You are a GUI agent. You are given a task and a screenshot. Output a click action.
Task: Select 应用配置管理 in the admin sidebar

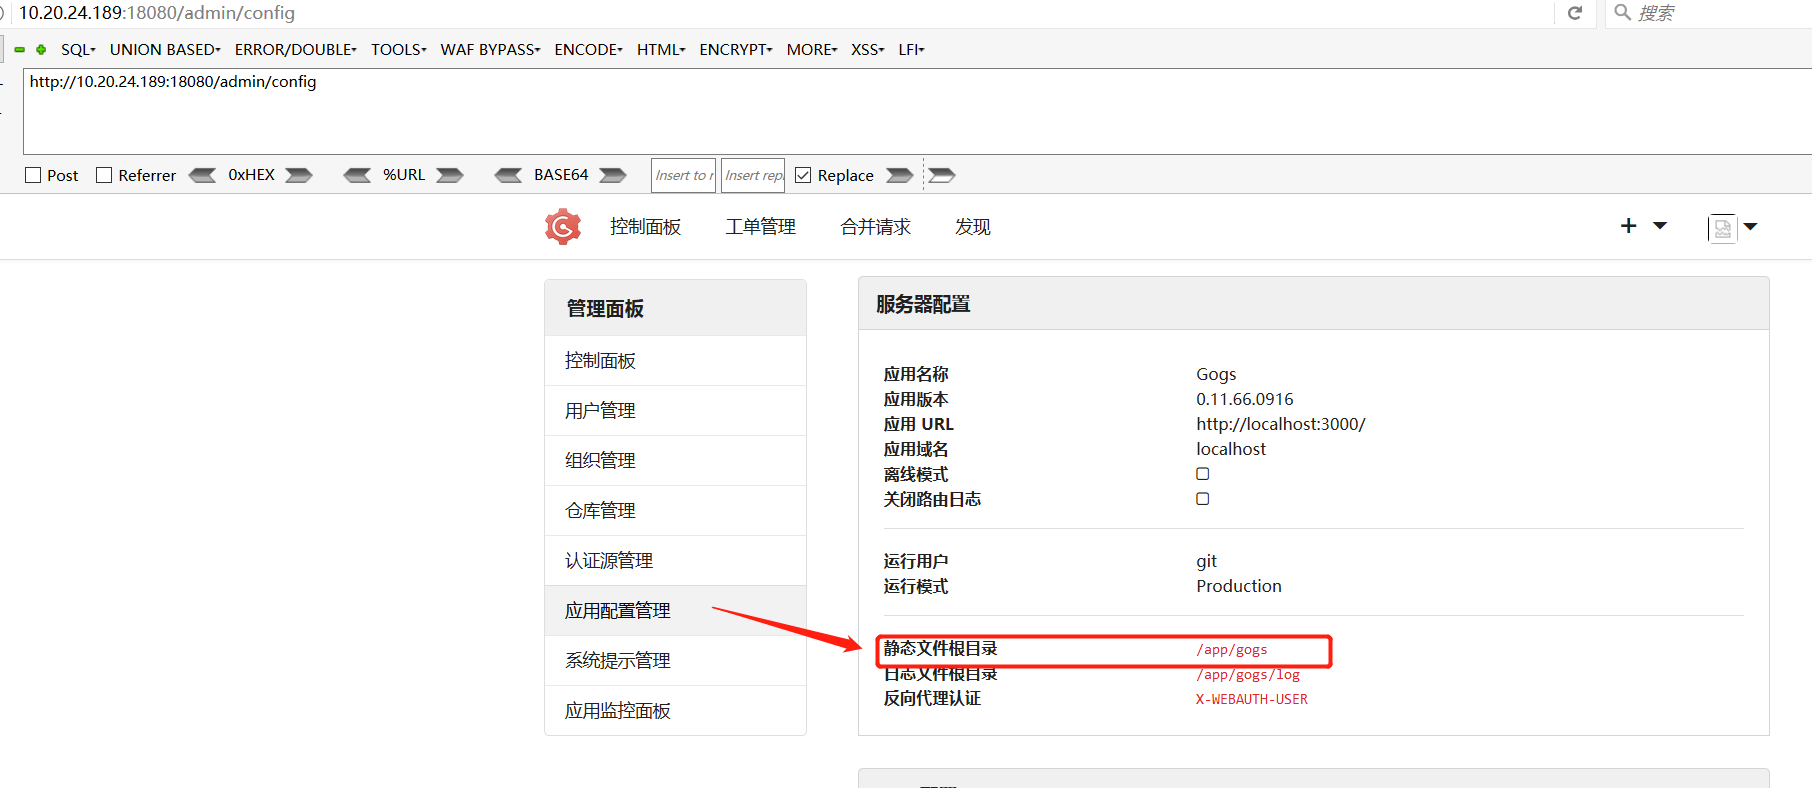tap(675, 611)
